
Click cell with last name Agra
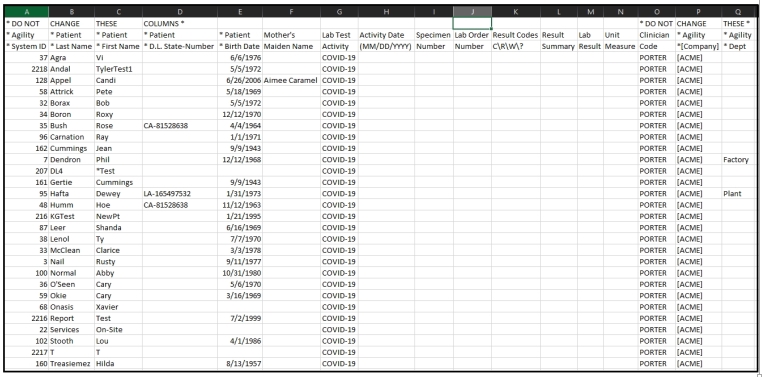(x=71, y=58)
